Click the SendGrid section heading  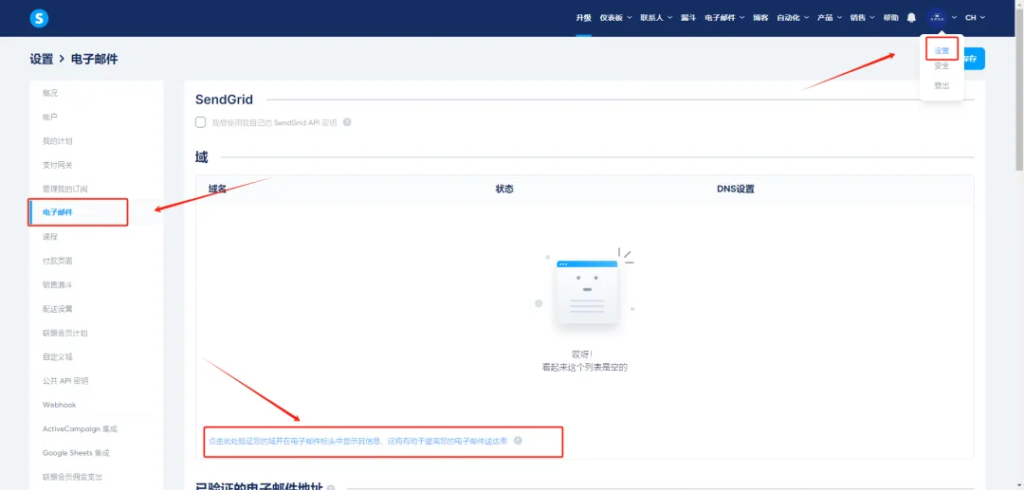[224, 99]
